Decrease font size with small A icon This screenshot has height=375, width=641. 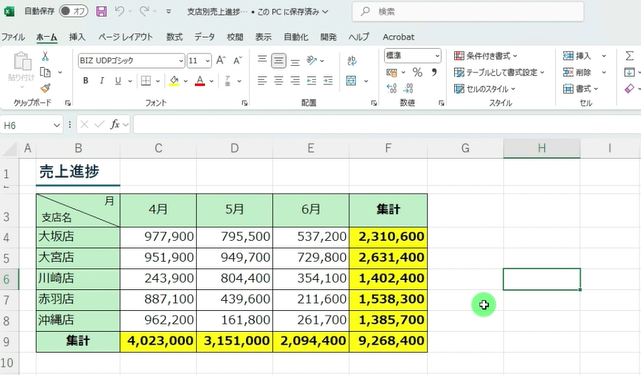[237, 61]
